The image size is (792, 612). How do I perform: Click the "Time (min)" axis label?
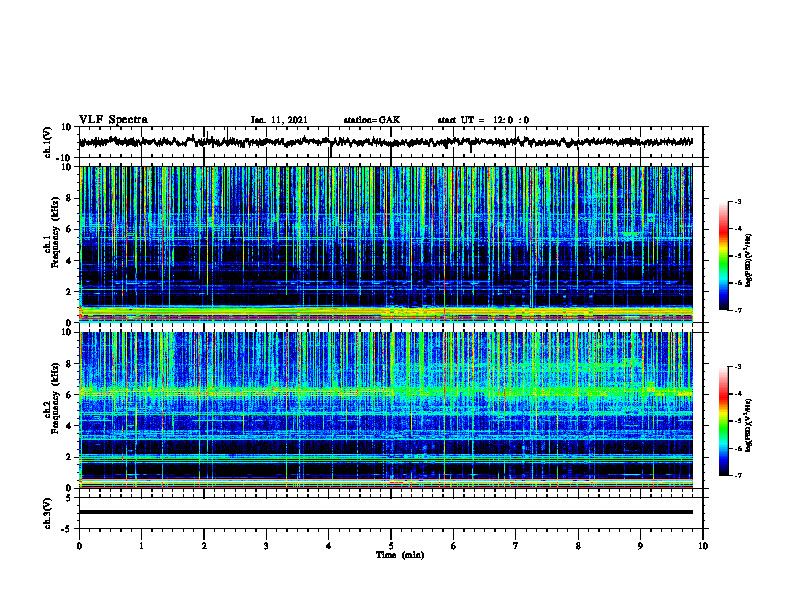(400, 555)
